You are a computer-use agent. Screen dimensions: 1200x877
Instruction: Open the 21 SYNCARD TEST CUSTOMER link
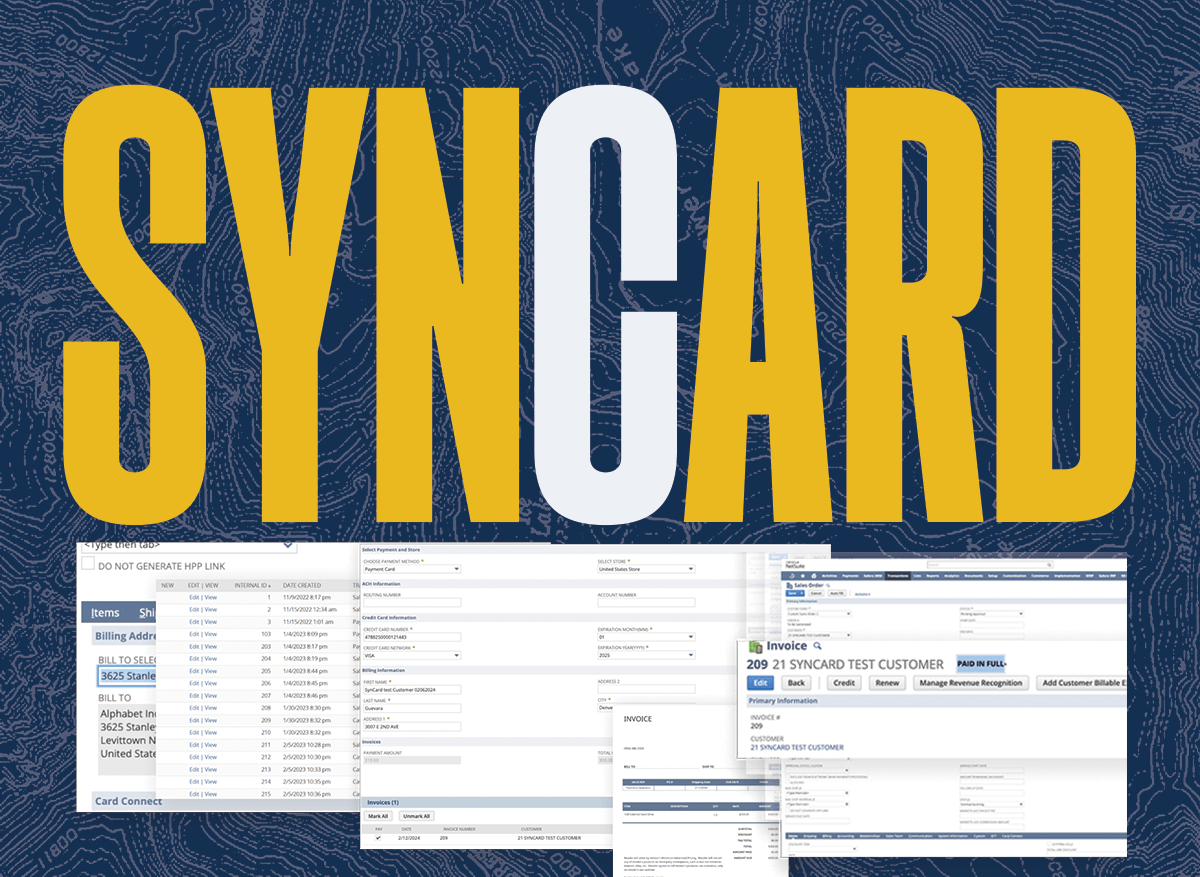coord(796,747)
